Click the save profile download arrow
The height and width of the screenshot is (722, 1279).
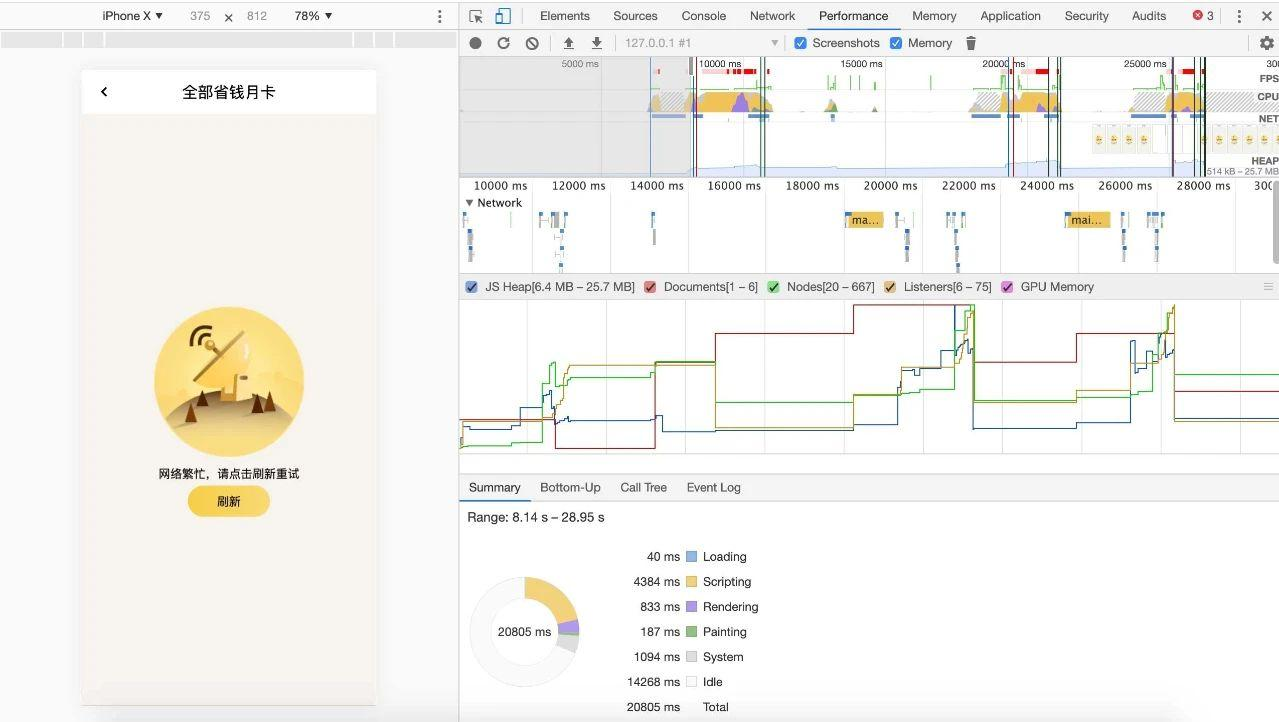(x=597, y=43)
